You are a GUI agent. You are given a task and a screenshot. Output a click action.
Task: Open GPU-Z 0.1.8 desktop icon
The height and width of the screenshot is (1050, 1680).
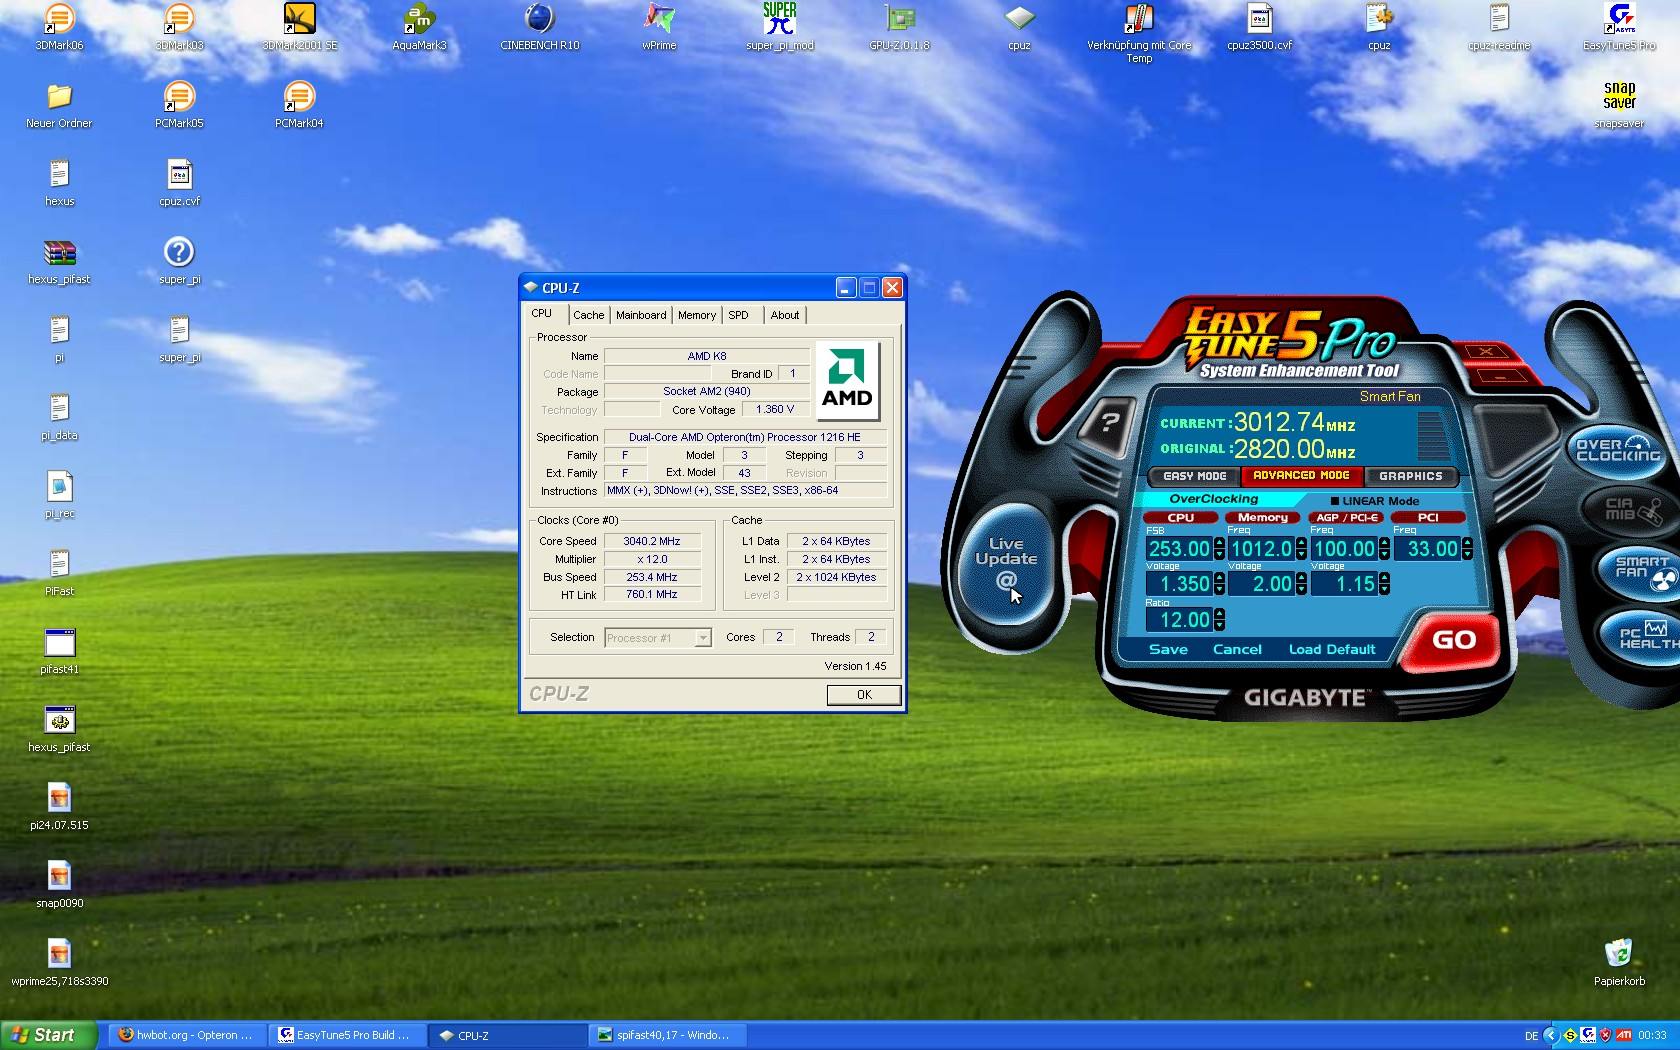(x=899, y=27)
